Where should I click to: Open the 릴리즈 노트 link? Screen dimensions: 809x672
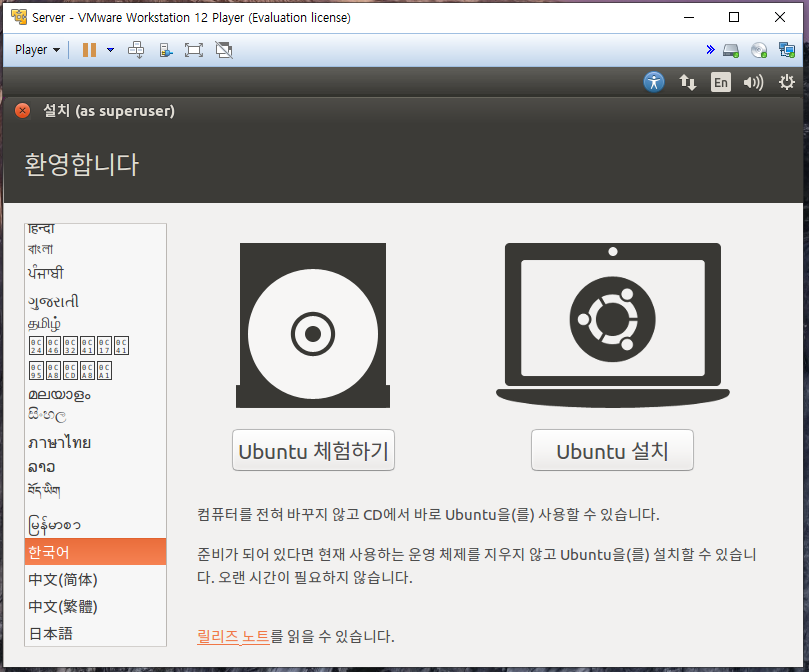(233, 636)
